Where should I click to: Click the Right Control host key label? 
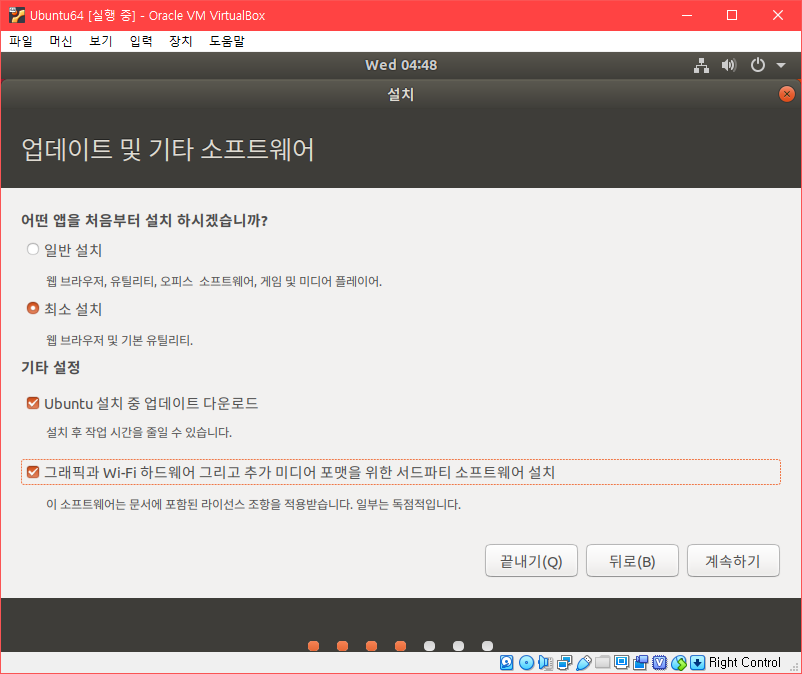coord(745,662)
